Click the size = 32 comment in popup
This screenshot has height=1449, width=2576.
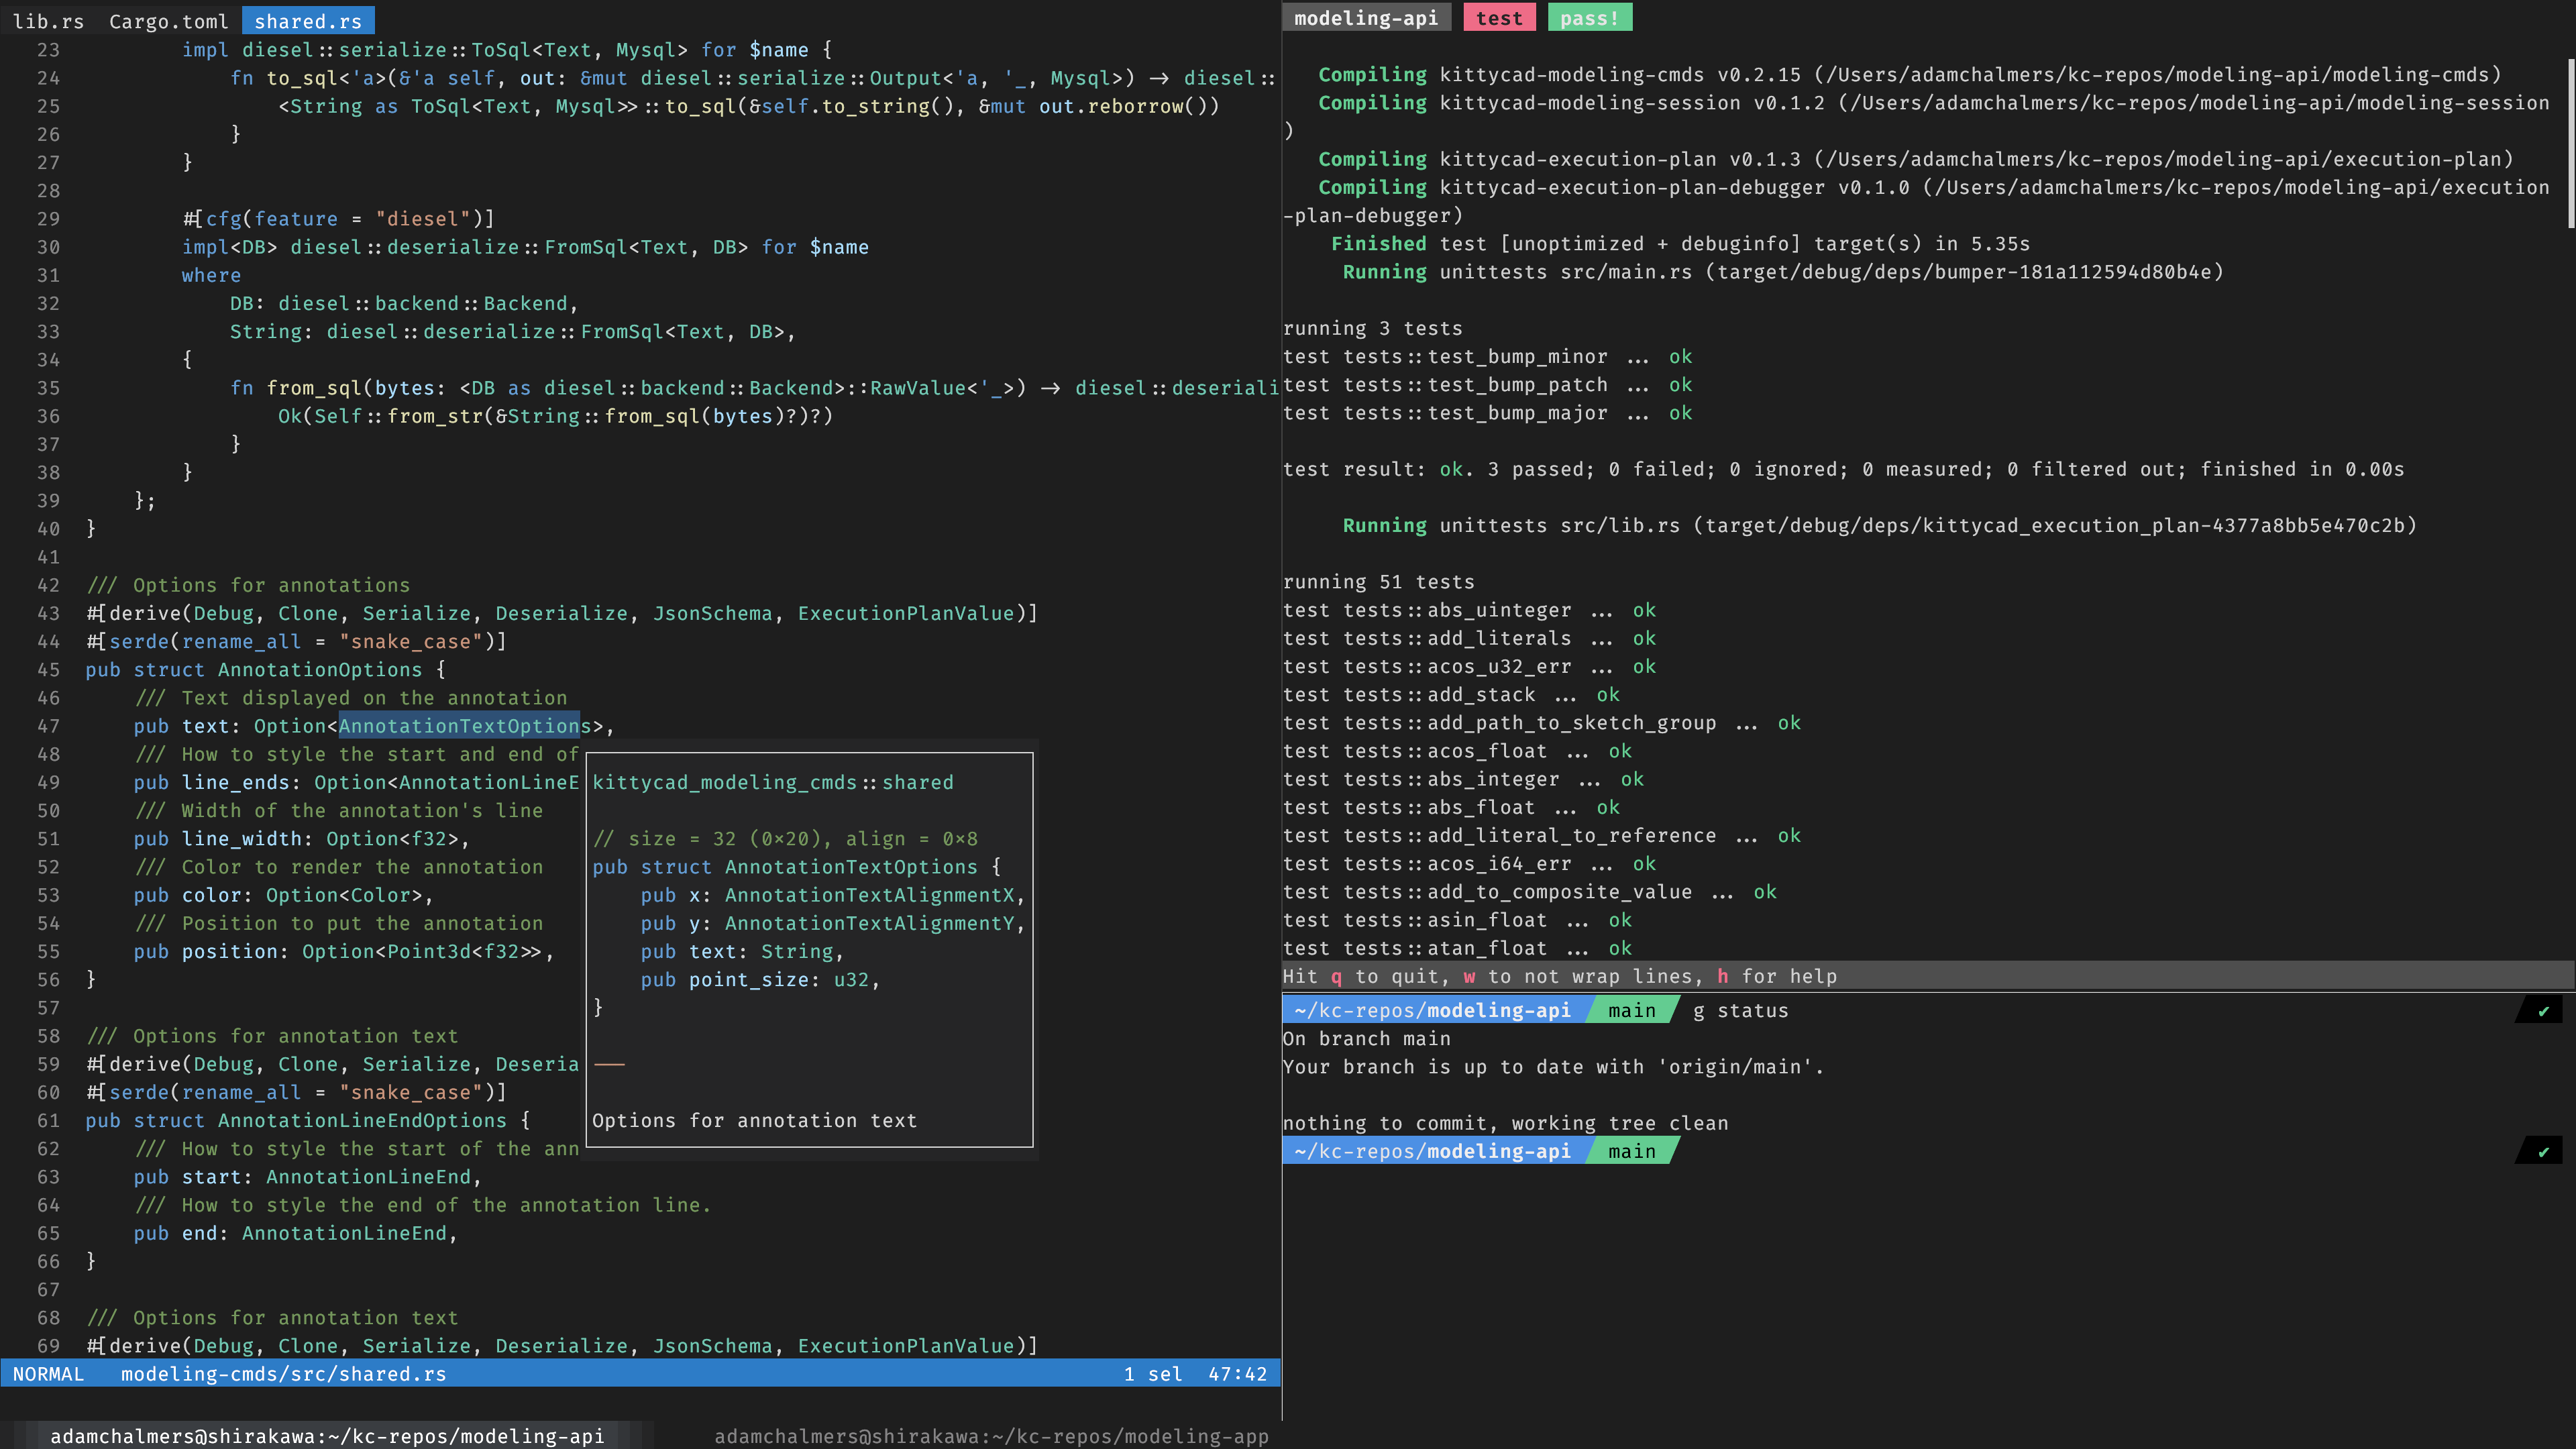tap(785, 839)
